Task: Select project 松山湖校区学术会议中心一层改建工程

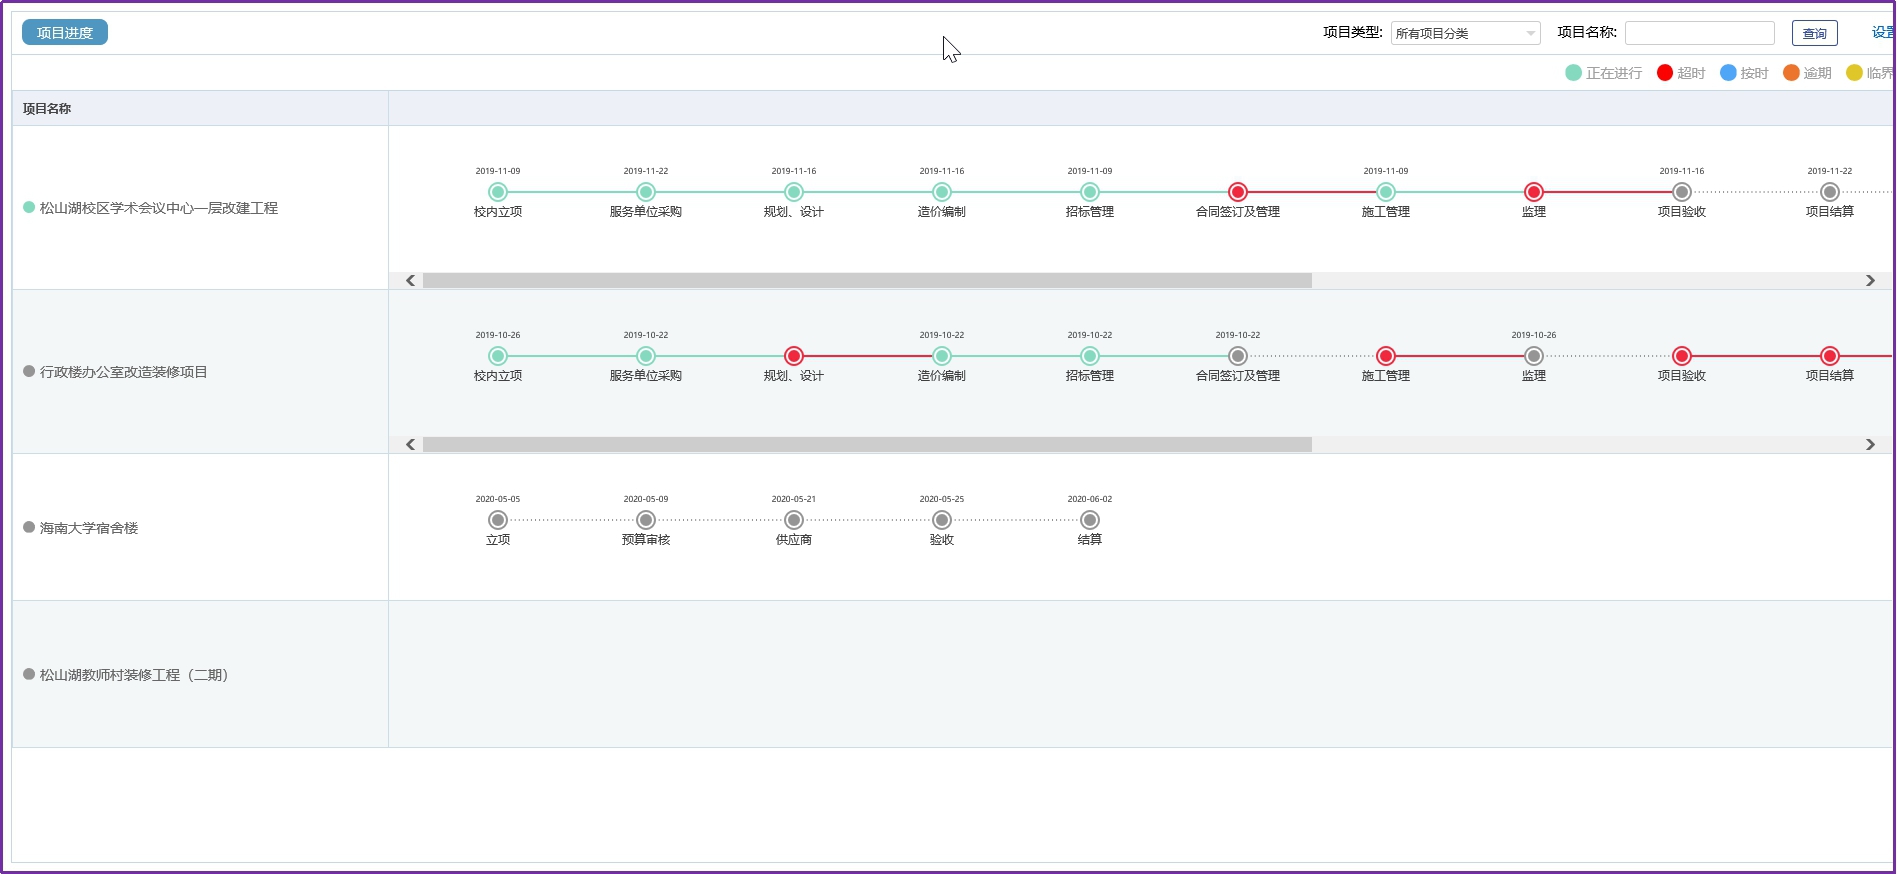Action: click(158, 208)
